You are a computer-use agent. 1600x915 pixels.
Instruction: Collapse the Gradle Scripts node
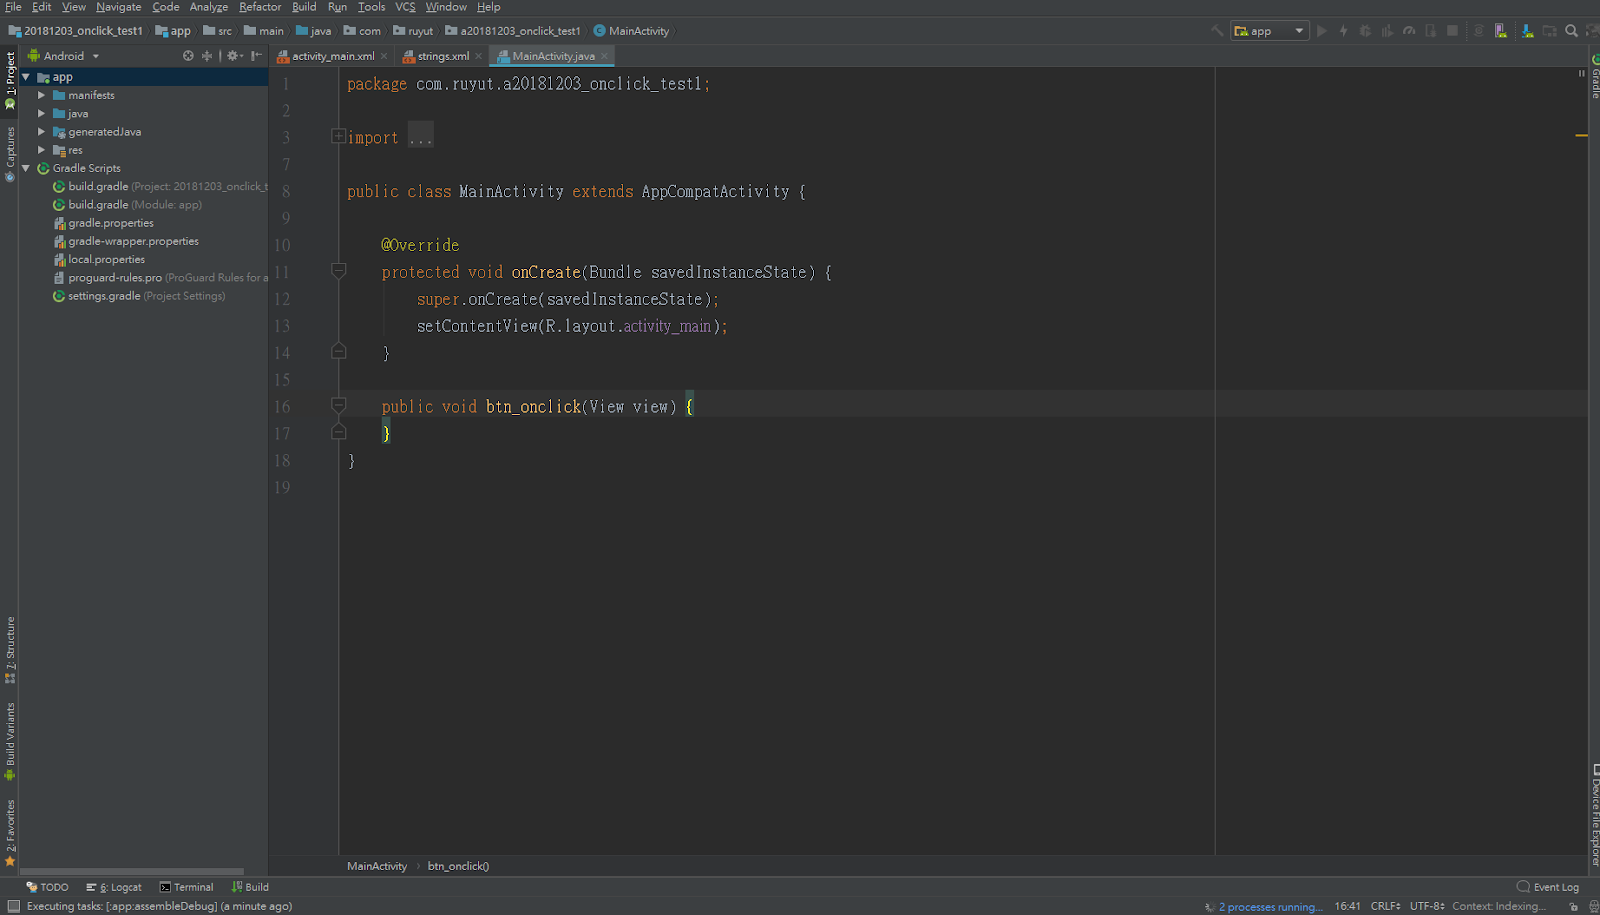tap(26, 168)
